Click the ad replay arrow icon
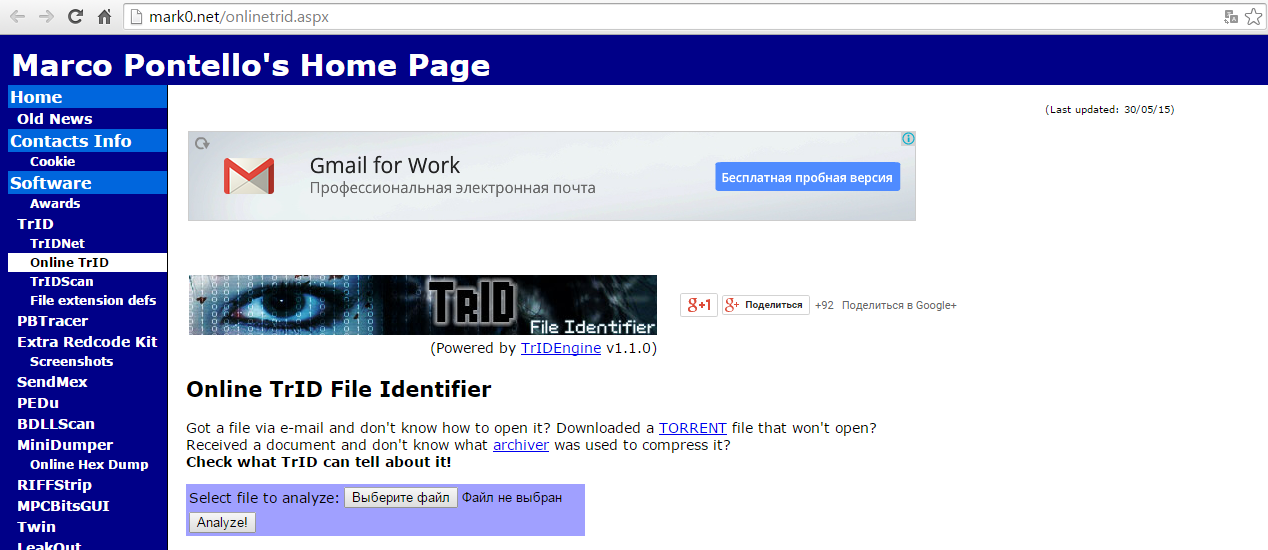 (x=202, y=143)
